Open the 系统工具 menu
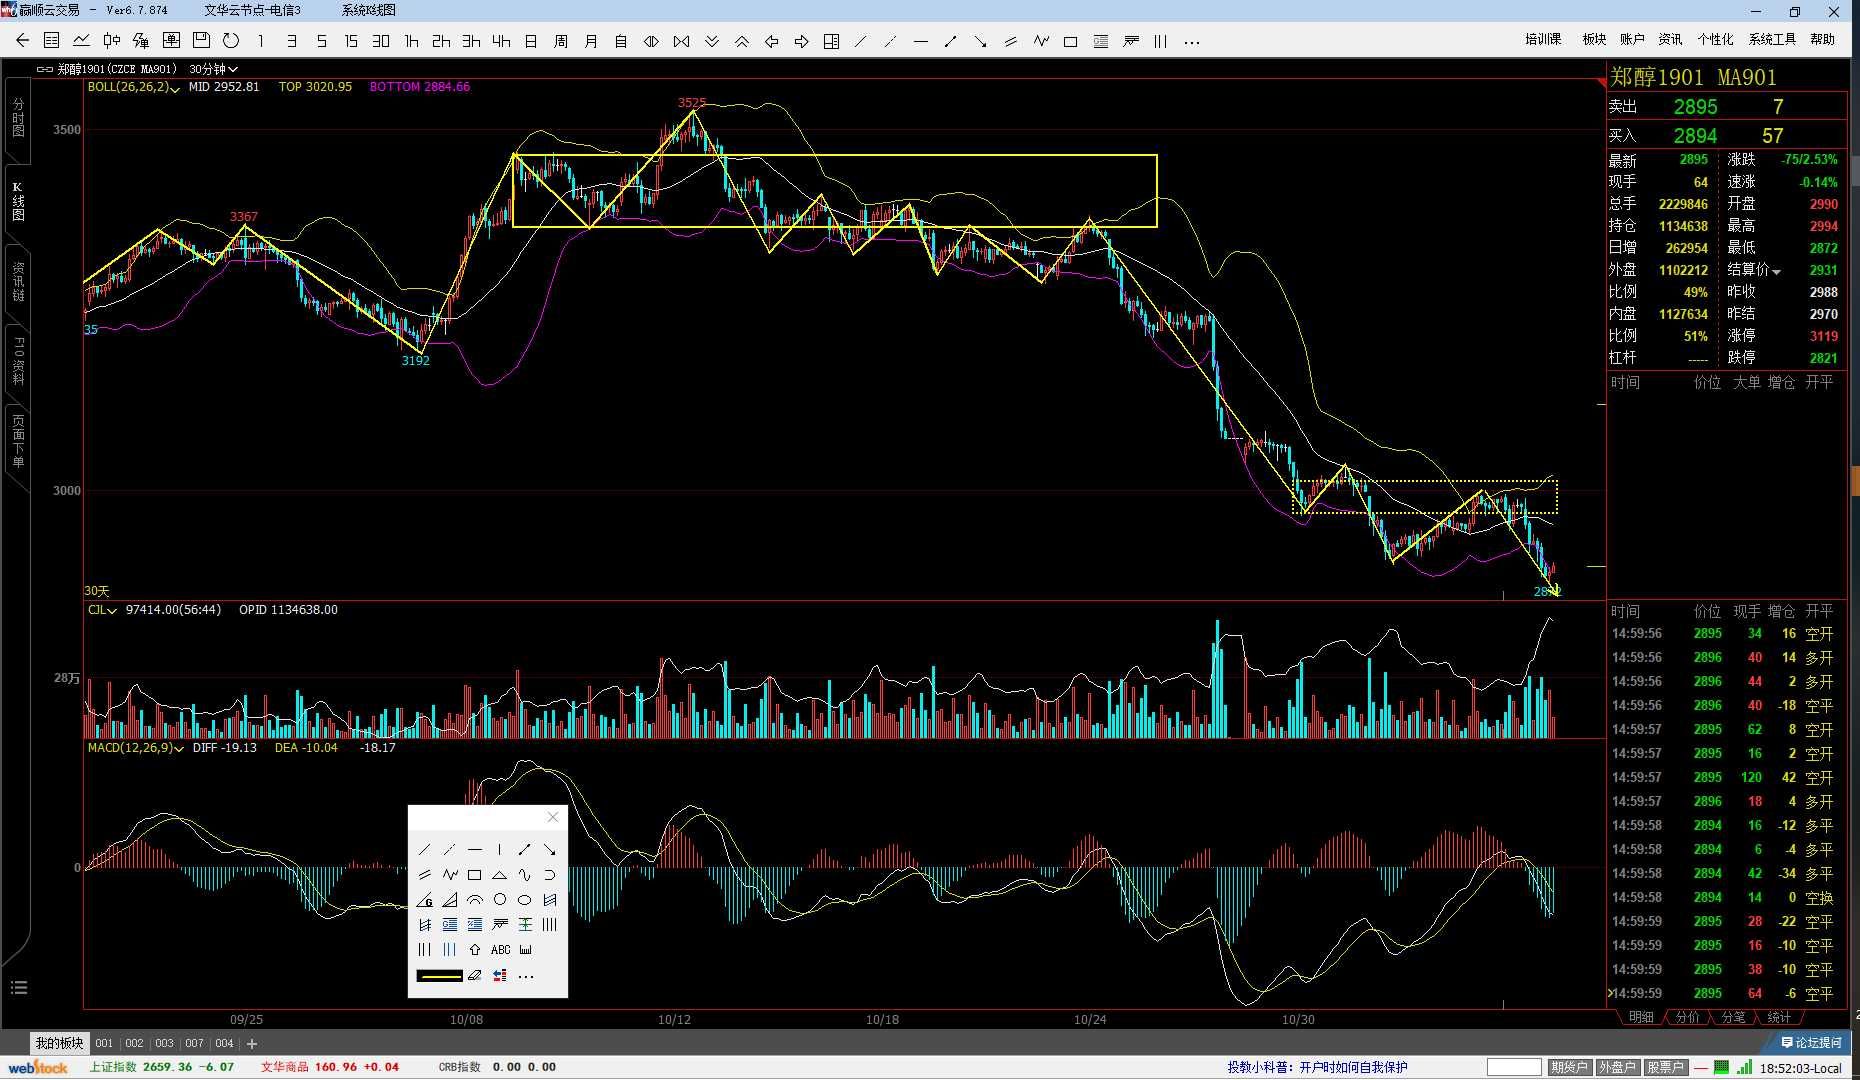This screenshot has width=1860, height=1080. point(1772,40)
